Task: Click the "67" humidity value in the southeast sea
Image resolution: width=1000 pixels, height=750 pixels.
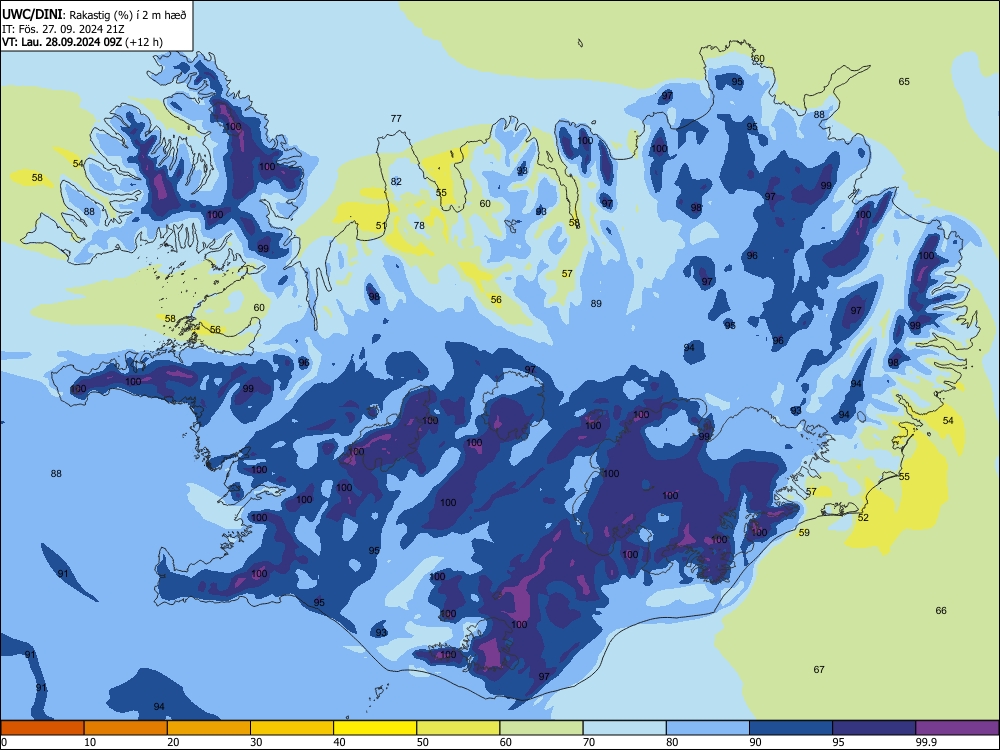Action: click(819, 670)
